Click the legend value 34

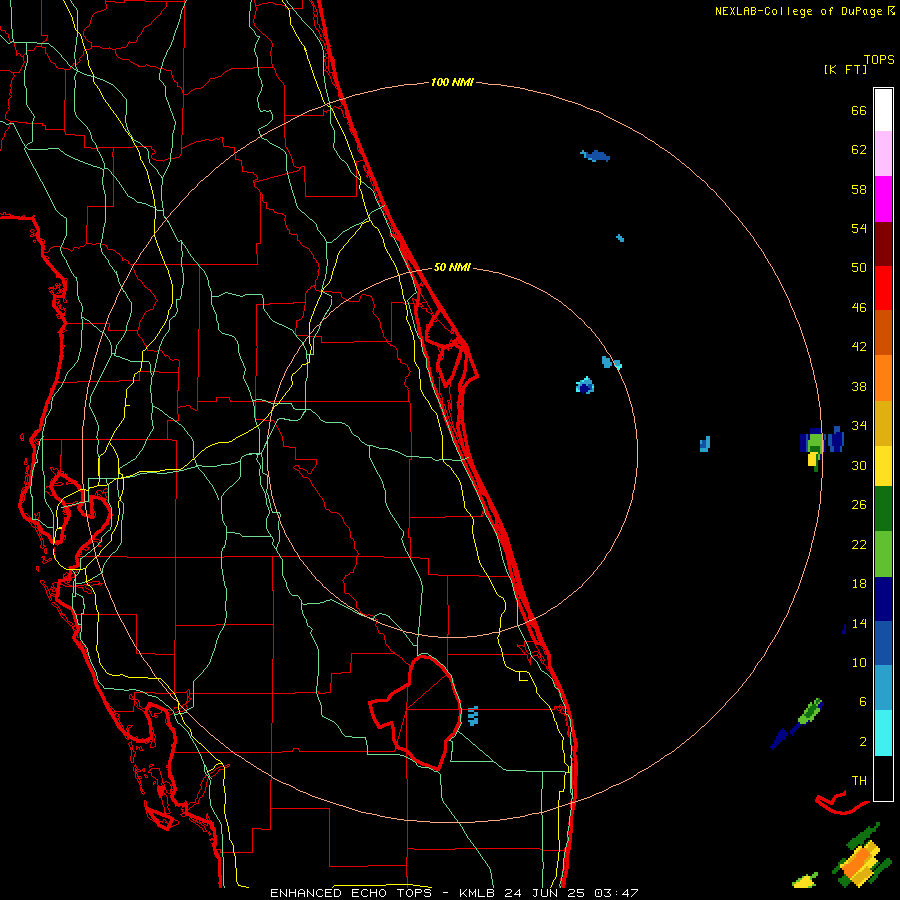(x=859, y=426)
